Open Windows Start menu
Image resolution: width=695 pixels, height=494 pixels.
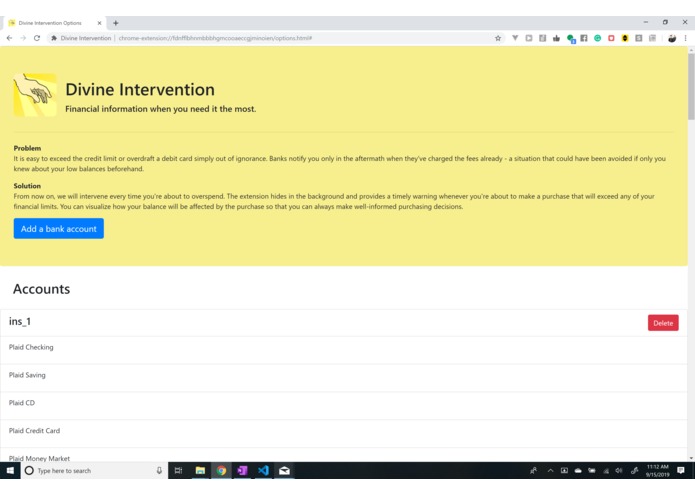click(10, 471)
